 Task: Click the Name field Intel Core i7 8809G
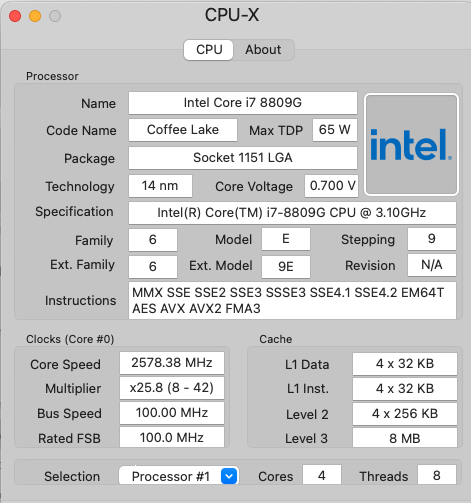243,103
